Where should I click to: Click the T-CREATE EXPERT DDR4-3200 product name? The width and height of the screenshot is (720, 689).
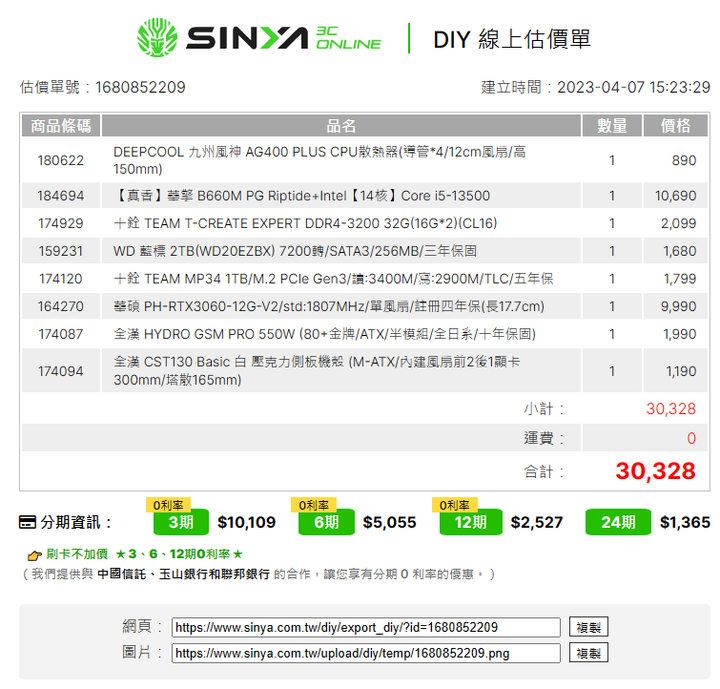point(305,223)
